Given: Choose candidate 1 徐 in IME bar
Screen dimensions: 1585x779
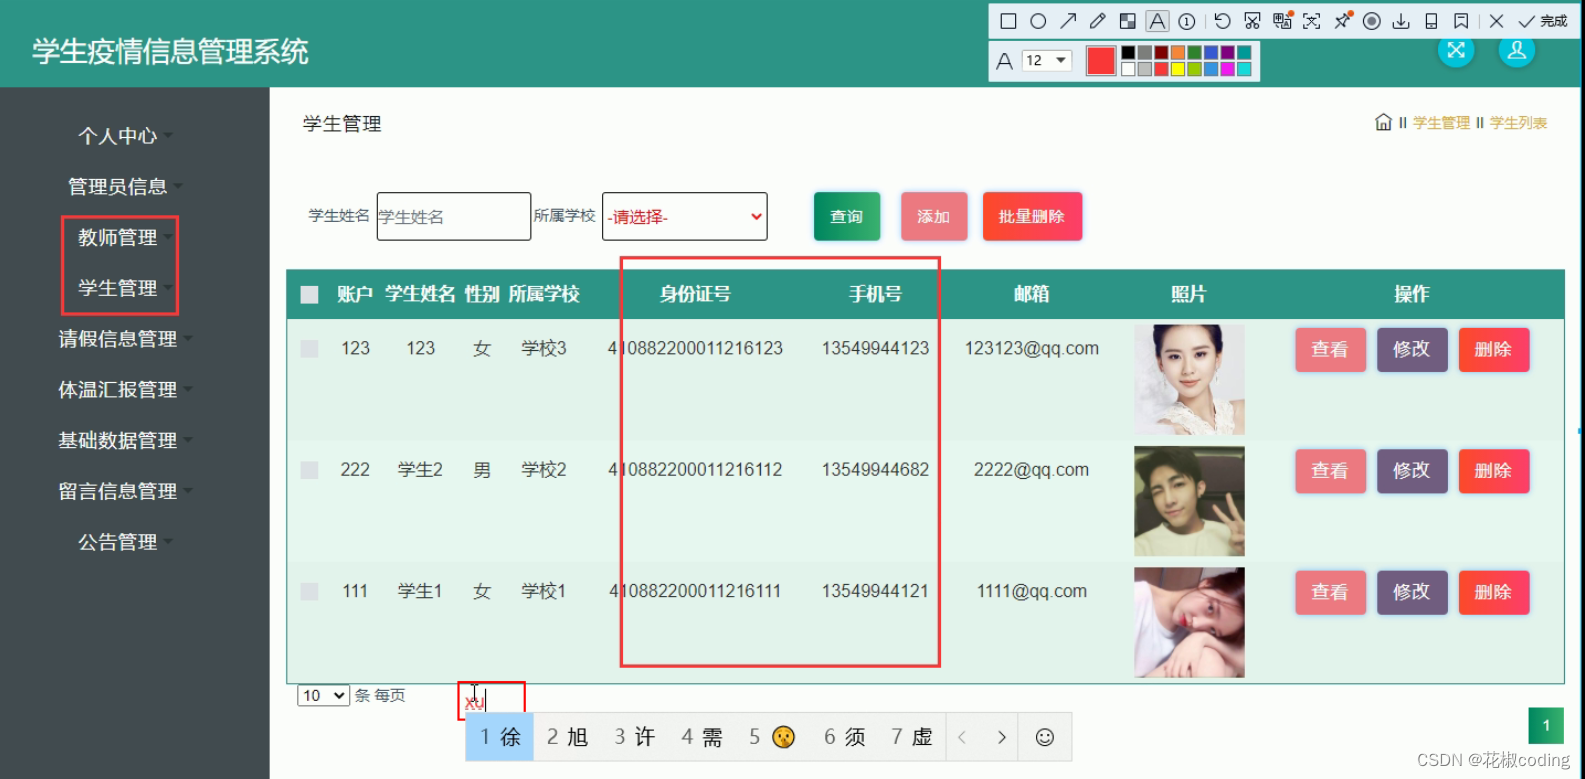Looking at the screenshot, I should (500, 737).
